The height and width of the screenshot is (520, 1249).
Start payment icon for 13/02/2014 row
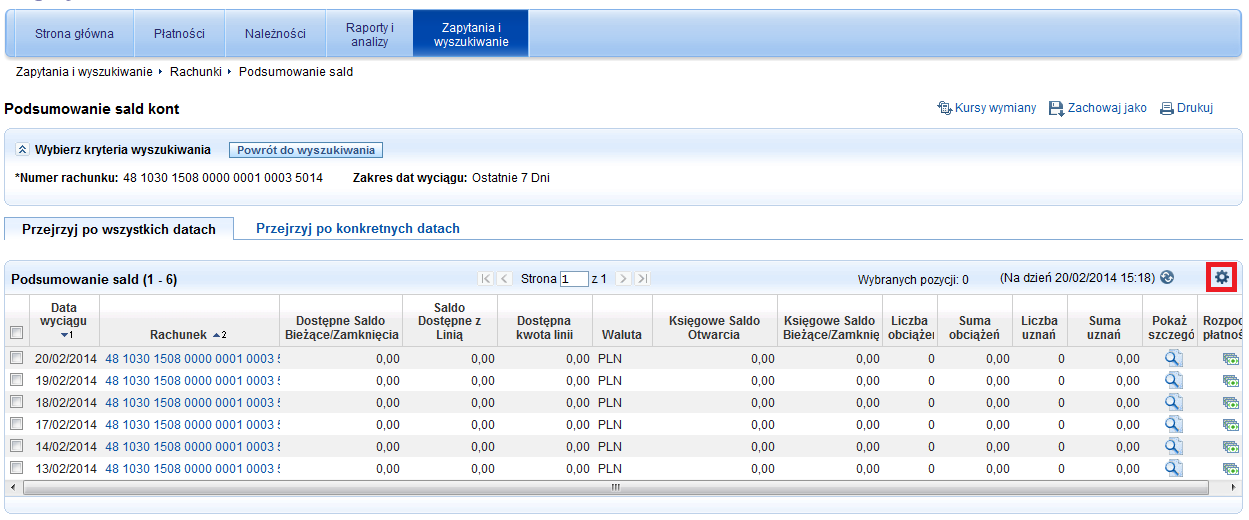(x=1230, y=469)
